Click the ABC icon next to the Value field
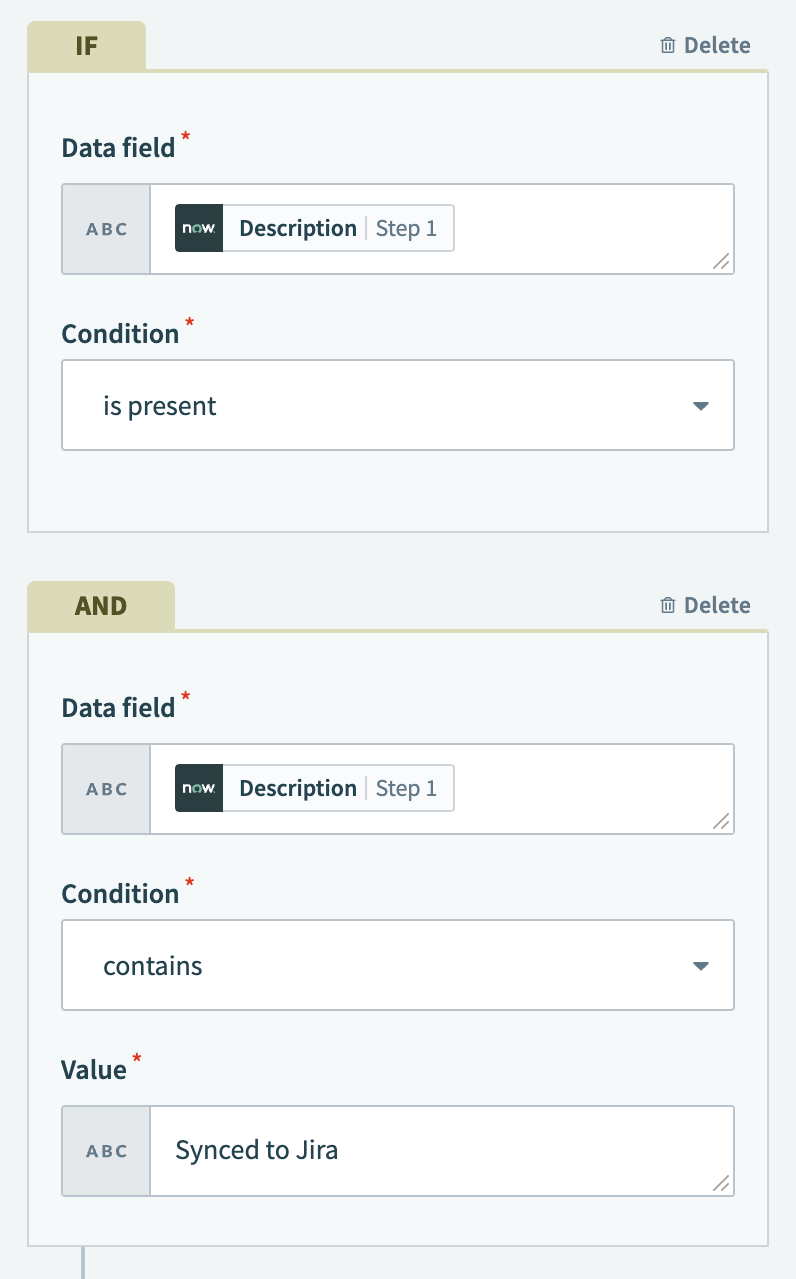Viewport: 796px width, 1279px height. click(105, 1150)
